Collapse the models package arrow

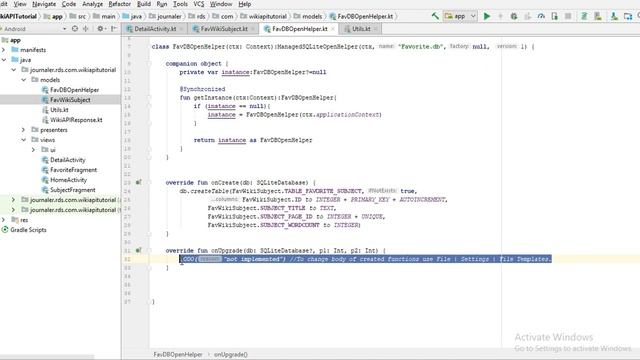point(24,80)
